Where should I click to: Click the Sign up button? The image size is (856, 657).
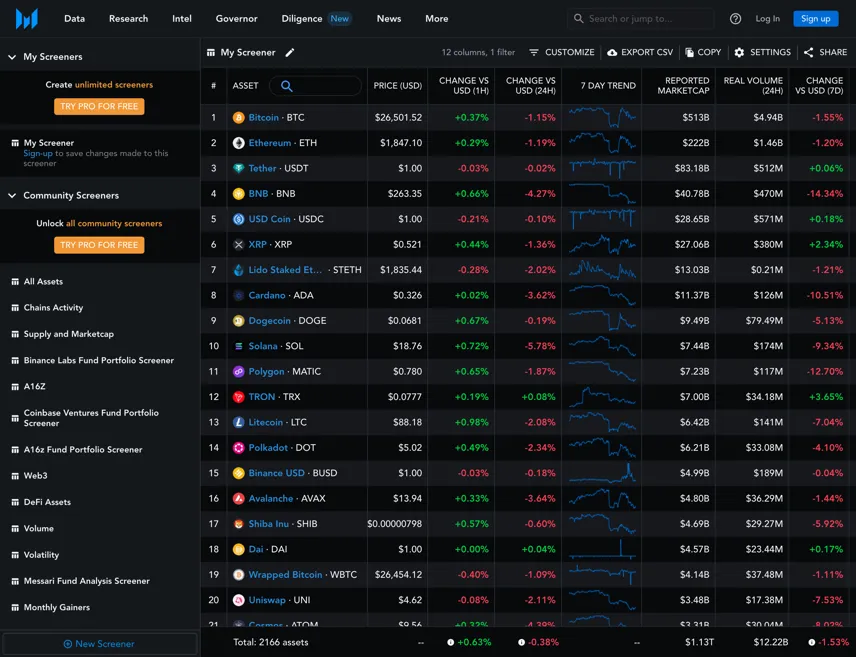tap(816, 19)
